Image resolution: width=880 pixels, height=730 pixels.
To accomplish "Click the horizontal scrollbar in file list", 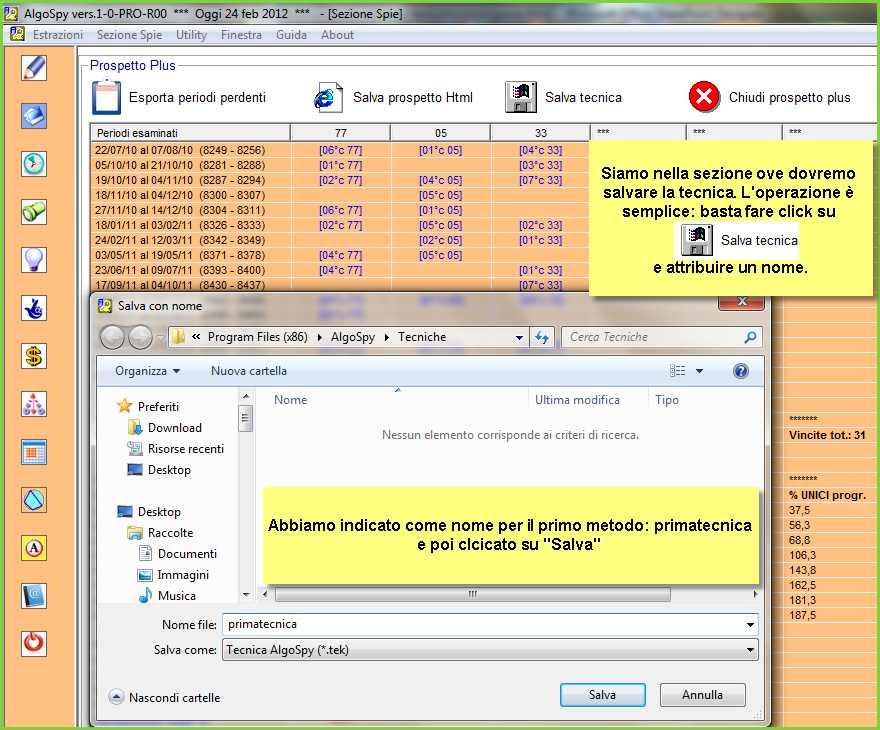I will click(x=473, y=594).
